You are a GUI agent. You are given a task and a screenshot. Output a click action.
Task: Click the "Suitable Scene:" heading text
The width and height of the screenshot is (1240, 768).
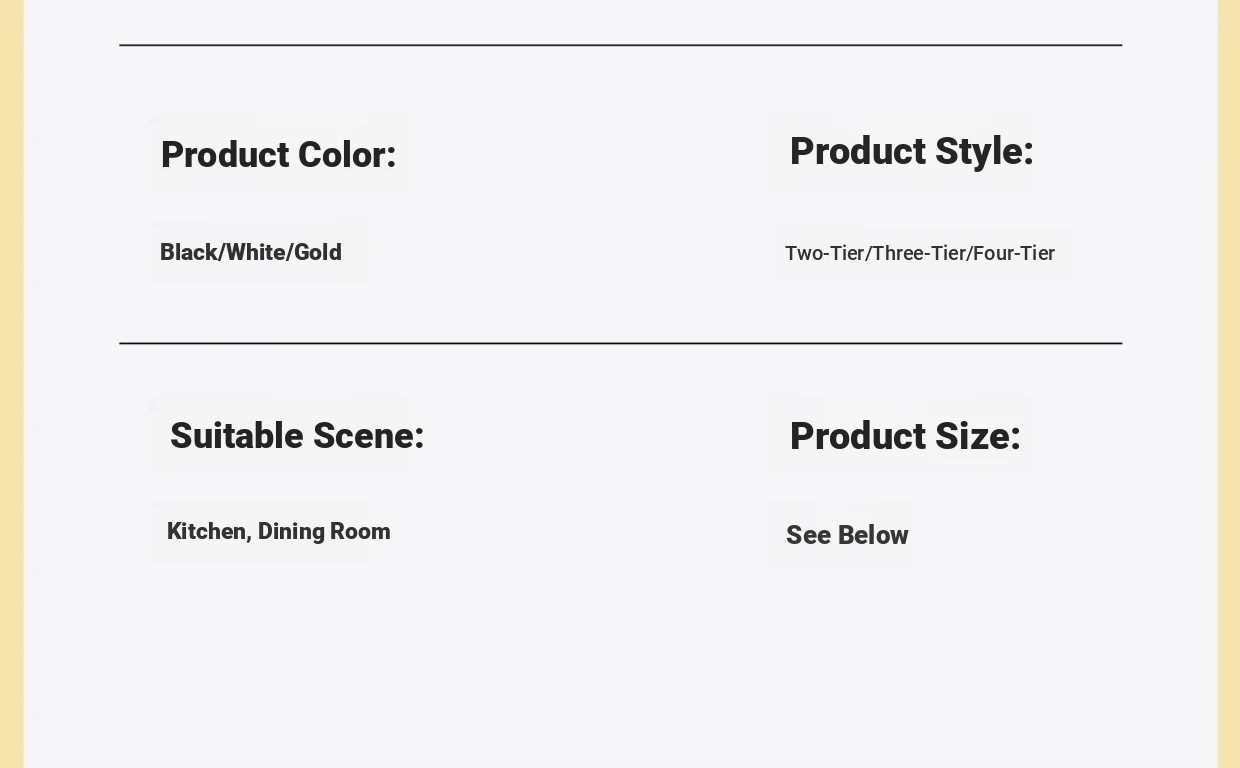click(x=297, y=436)
